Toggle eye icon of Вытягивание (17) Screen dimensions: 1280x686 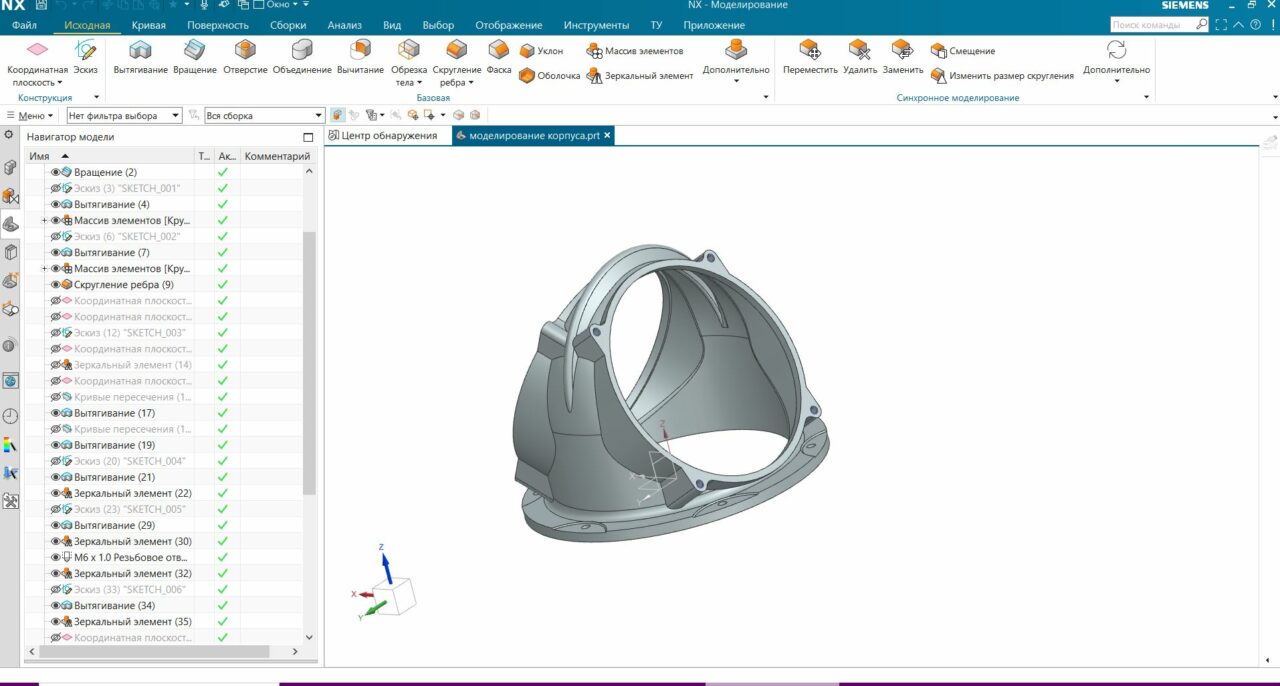[x=56, y=413]
